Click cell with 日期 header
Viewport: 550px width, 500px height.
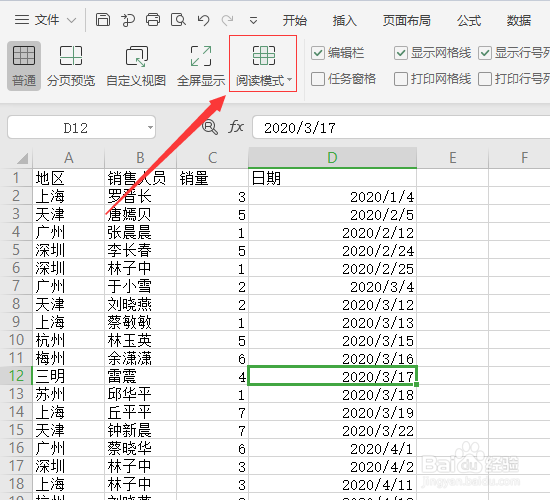coord(332,178)
